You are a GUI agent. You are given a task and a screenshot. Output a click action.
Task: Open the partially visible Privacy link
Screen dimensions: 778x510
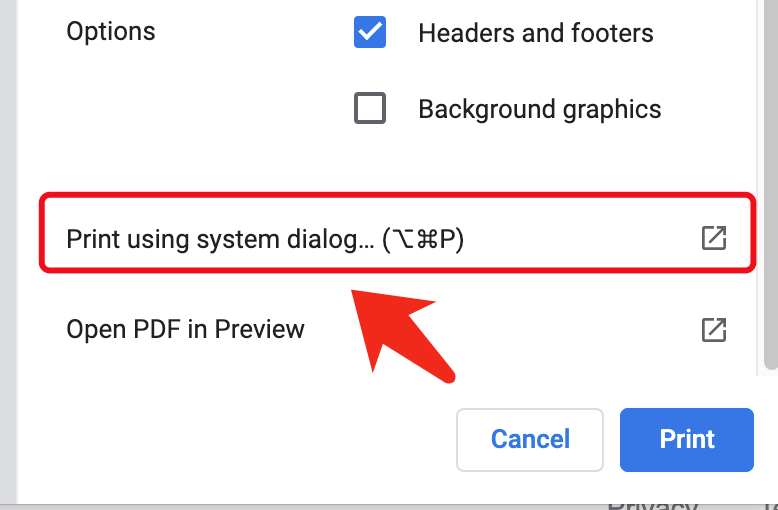tap(652, 503)
